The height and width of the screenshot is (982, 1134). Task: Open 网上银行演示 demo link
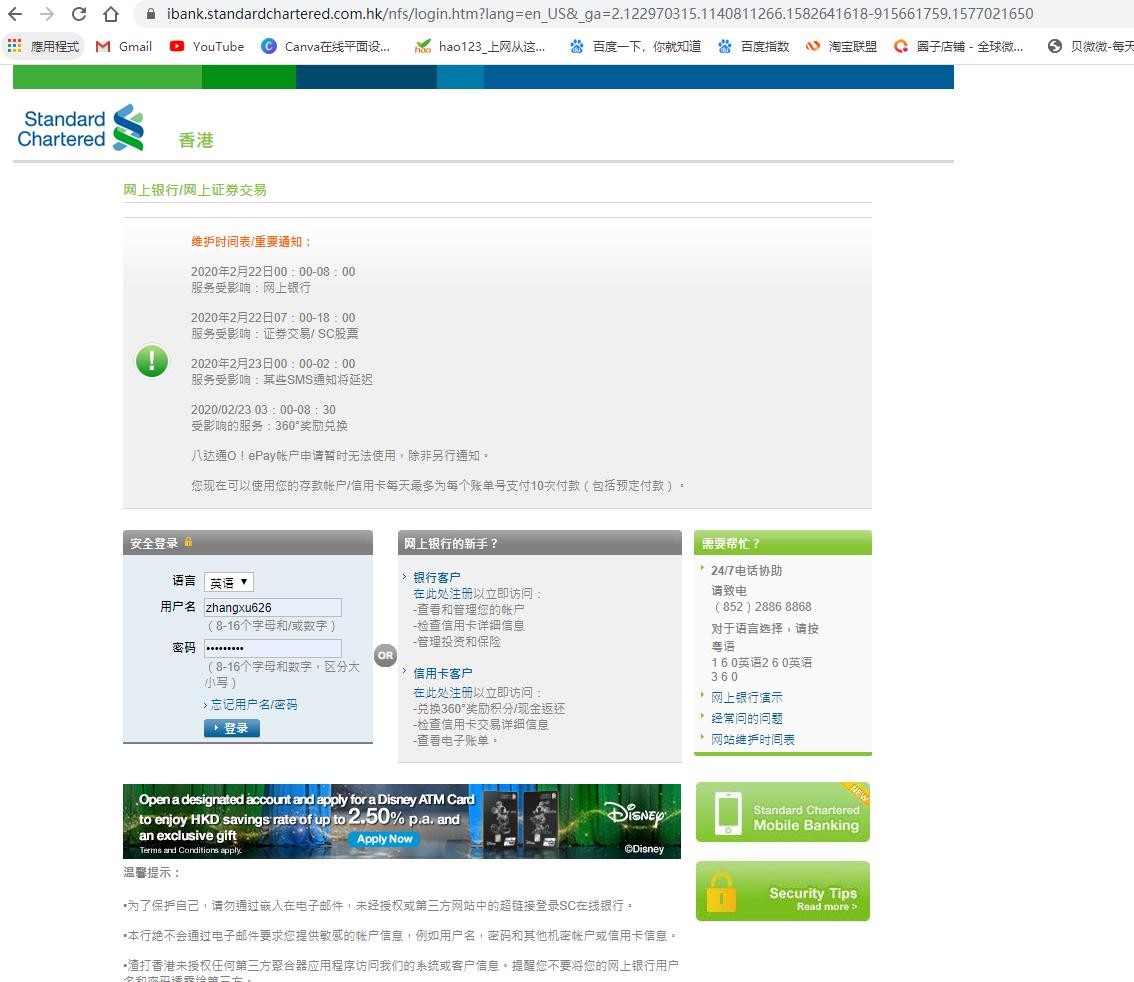(x=746, y=697)
